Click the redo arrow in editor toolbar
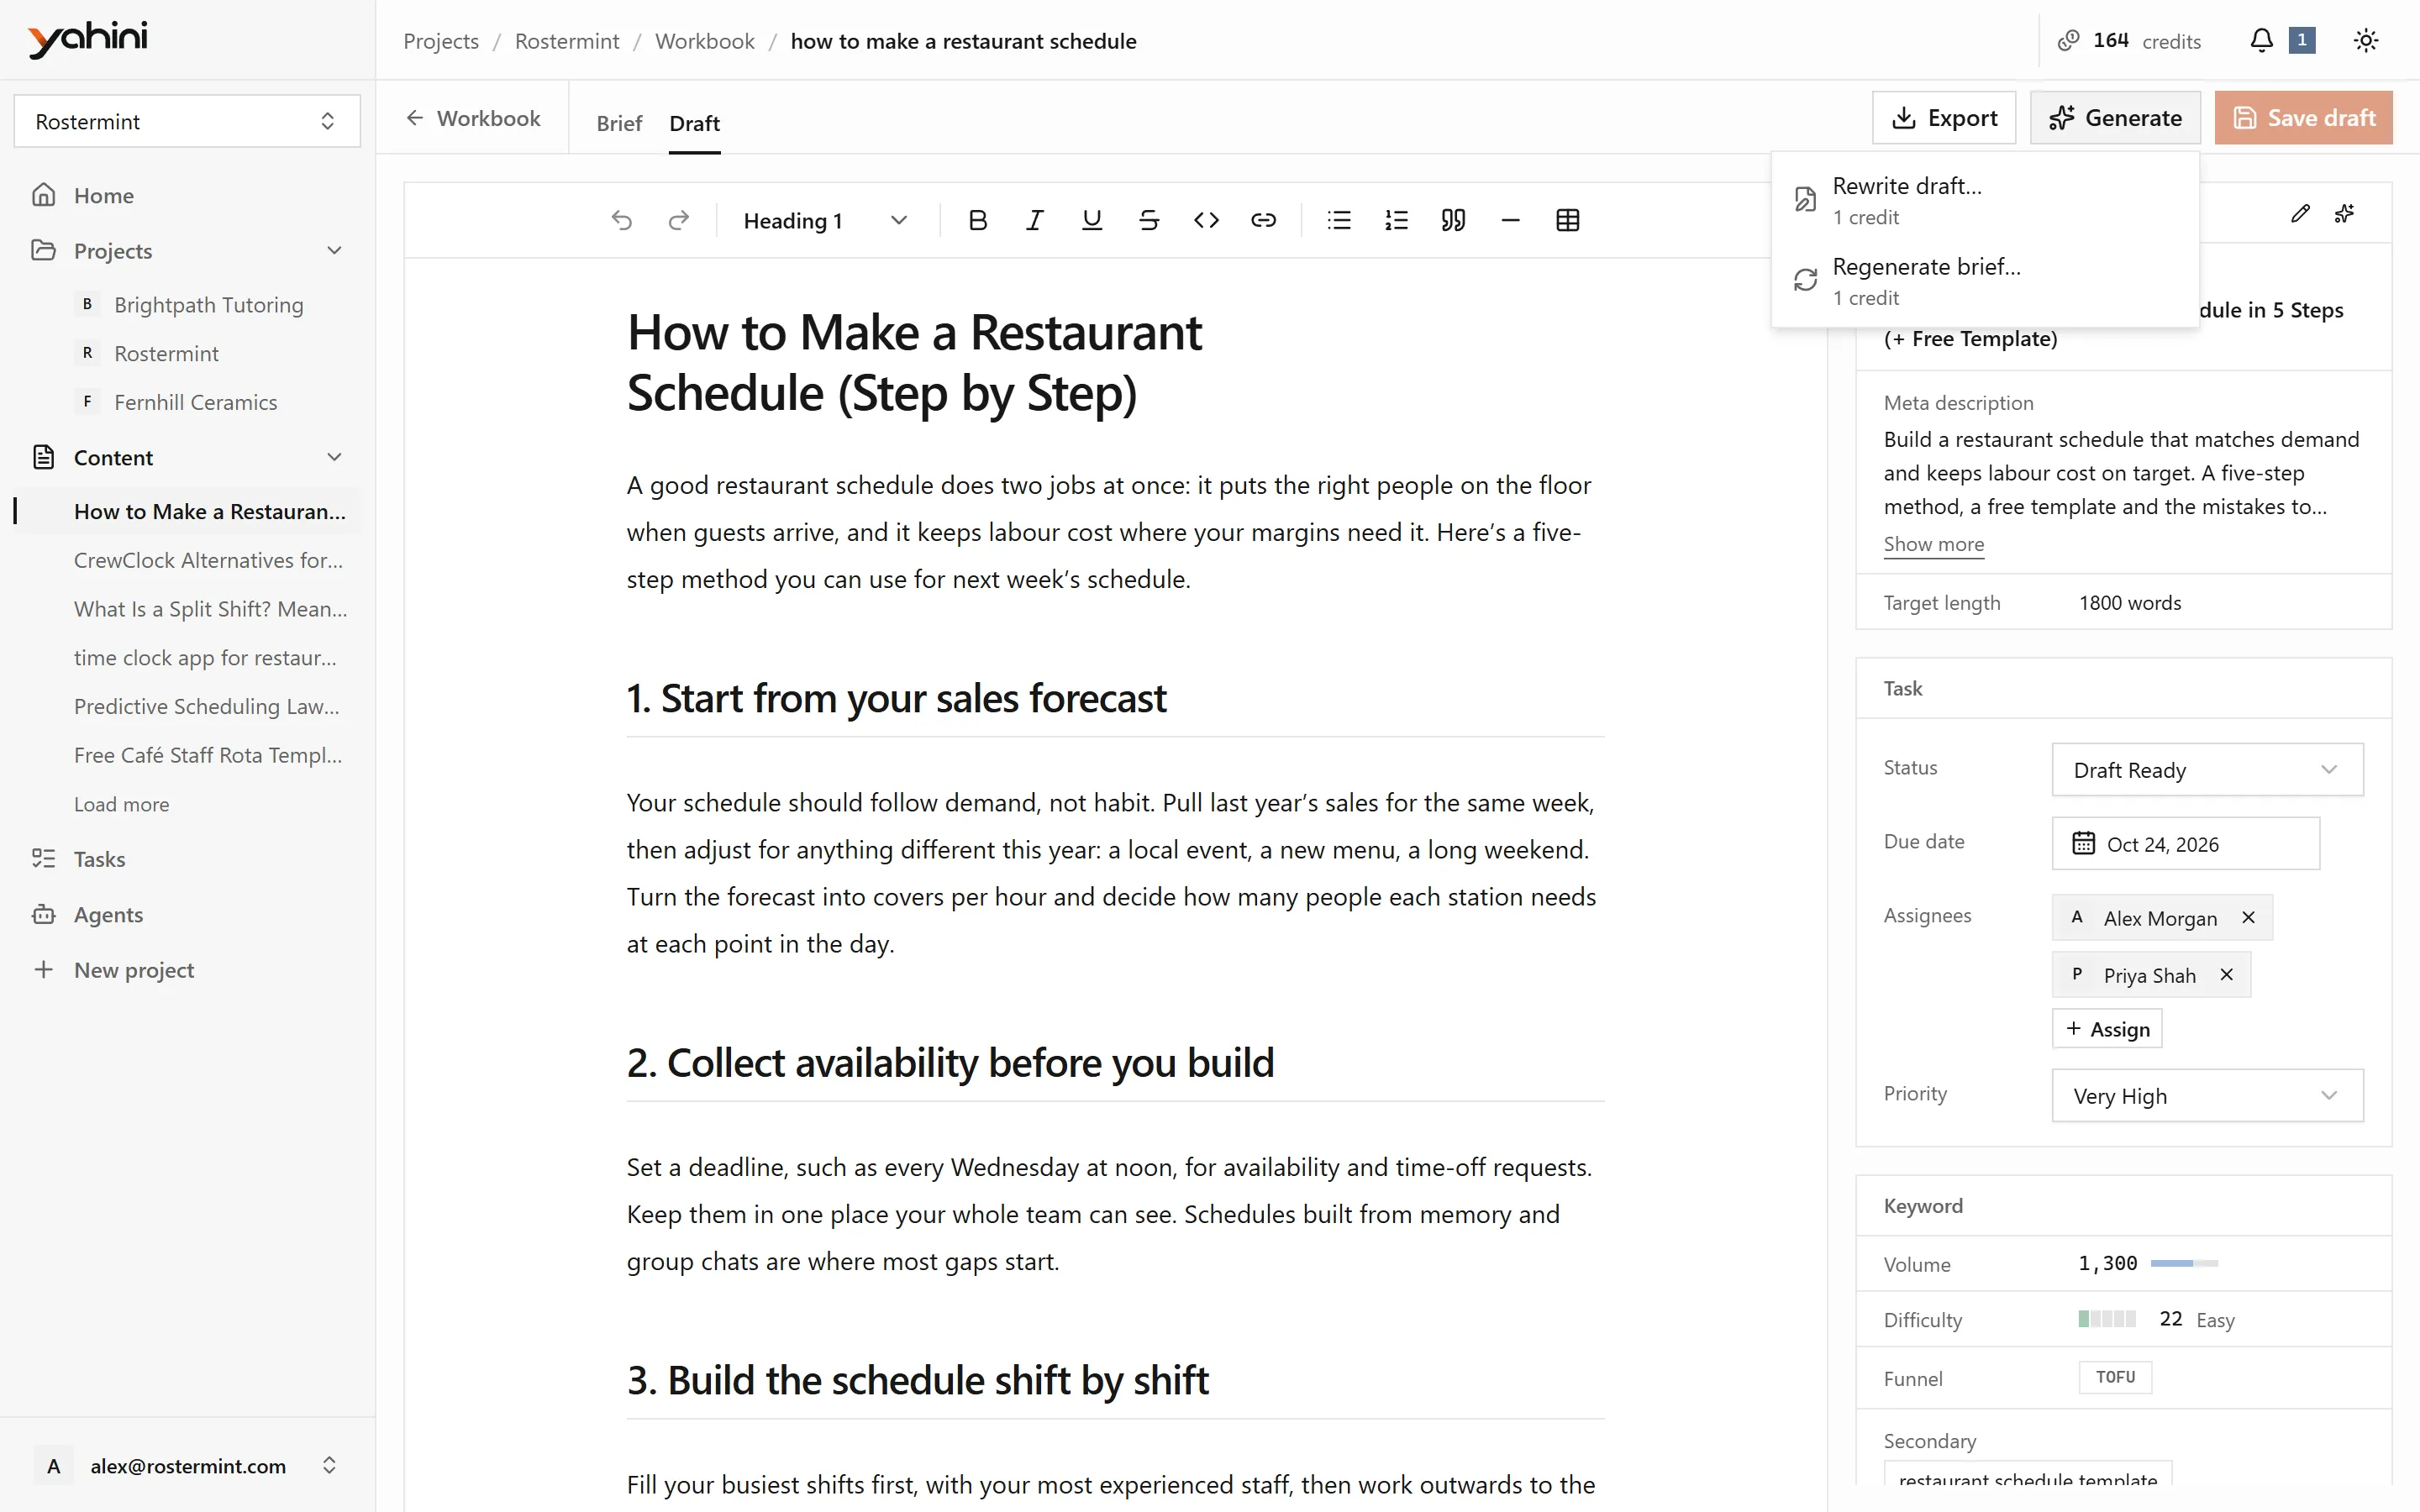The height and width of the screenshot is (1512, 2420). click(x=679, y=220)
